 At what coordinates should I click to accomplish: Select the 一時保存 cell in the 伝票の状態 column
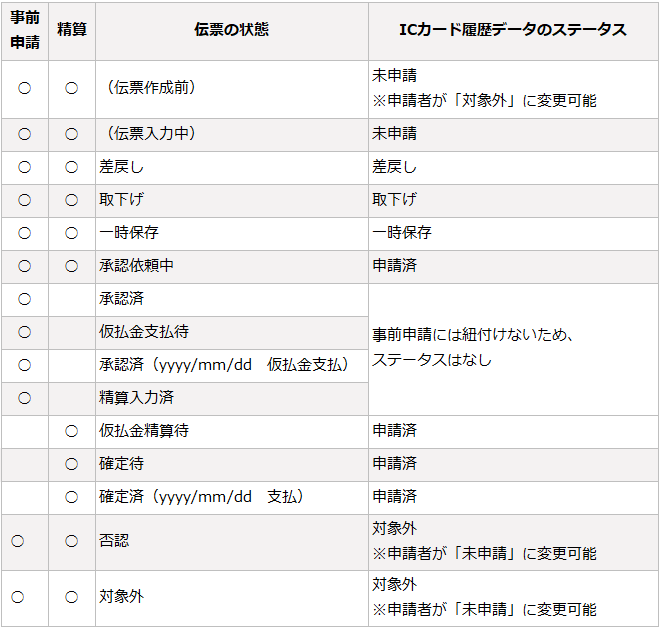pos(129,233)
